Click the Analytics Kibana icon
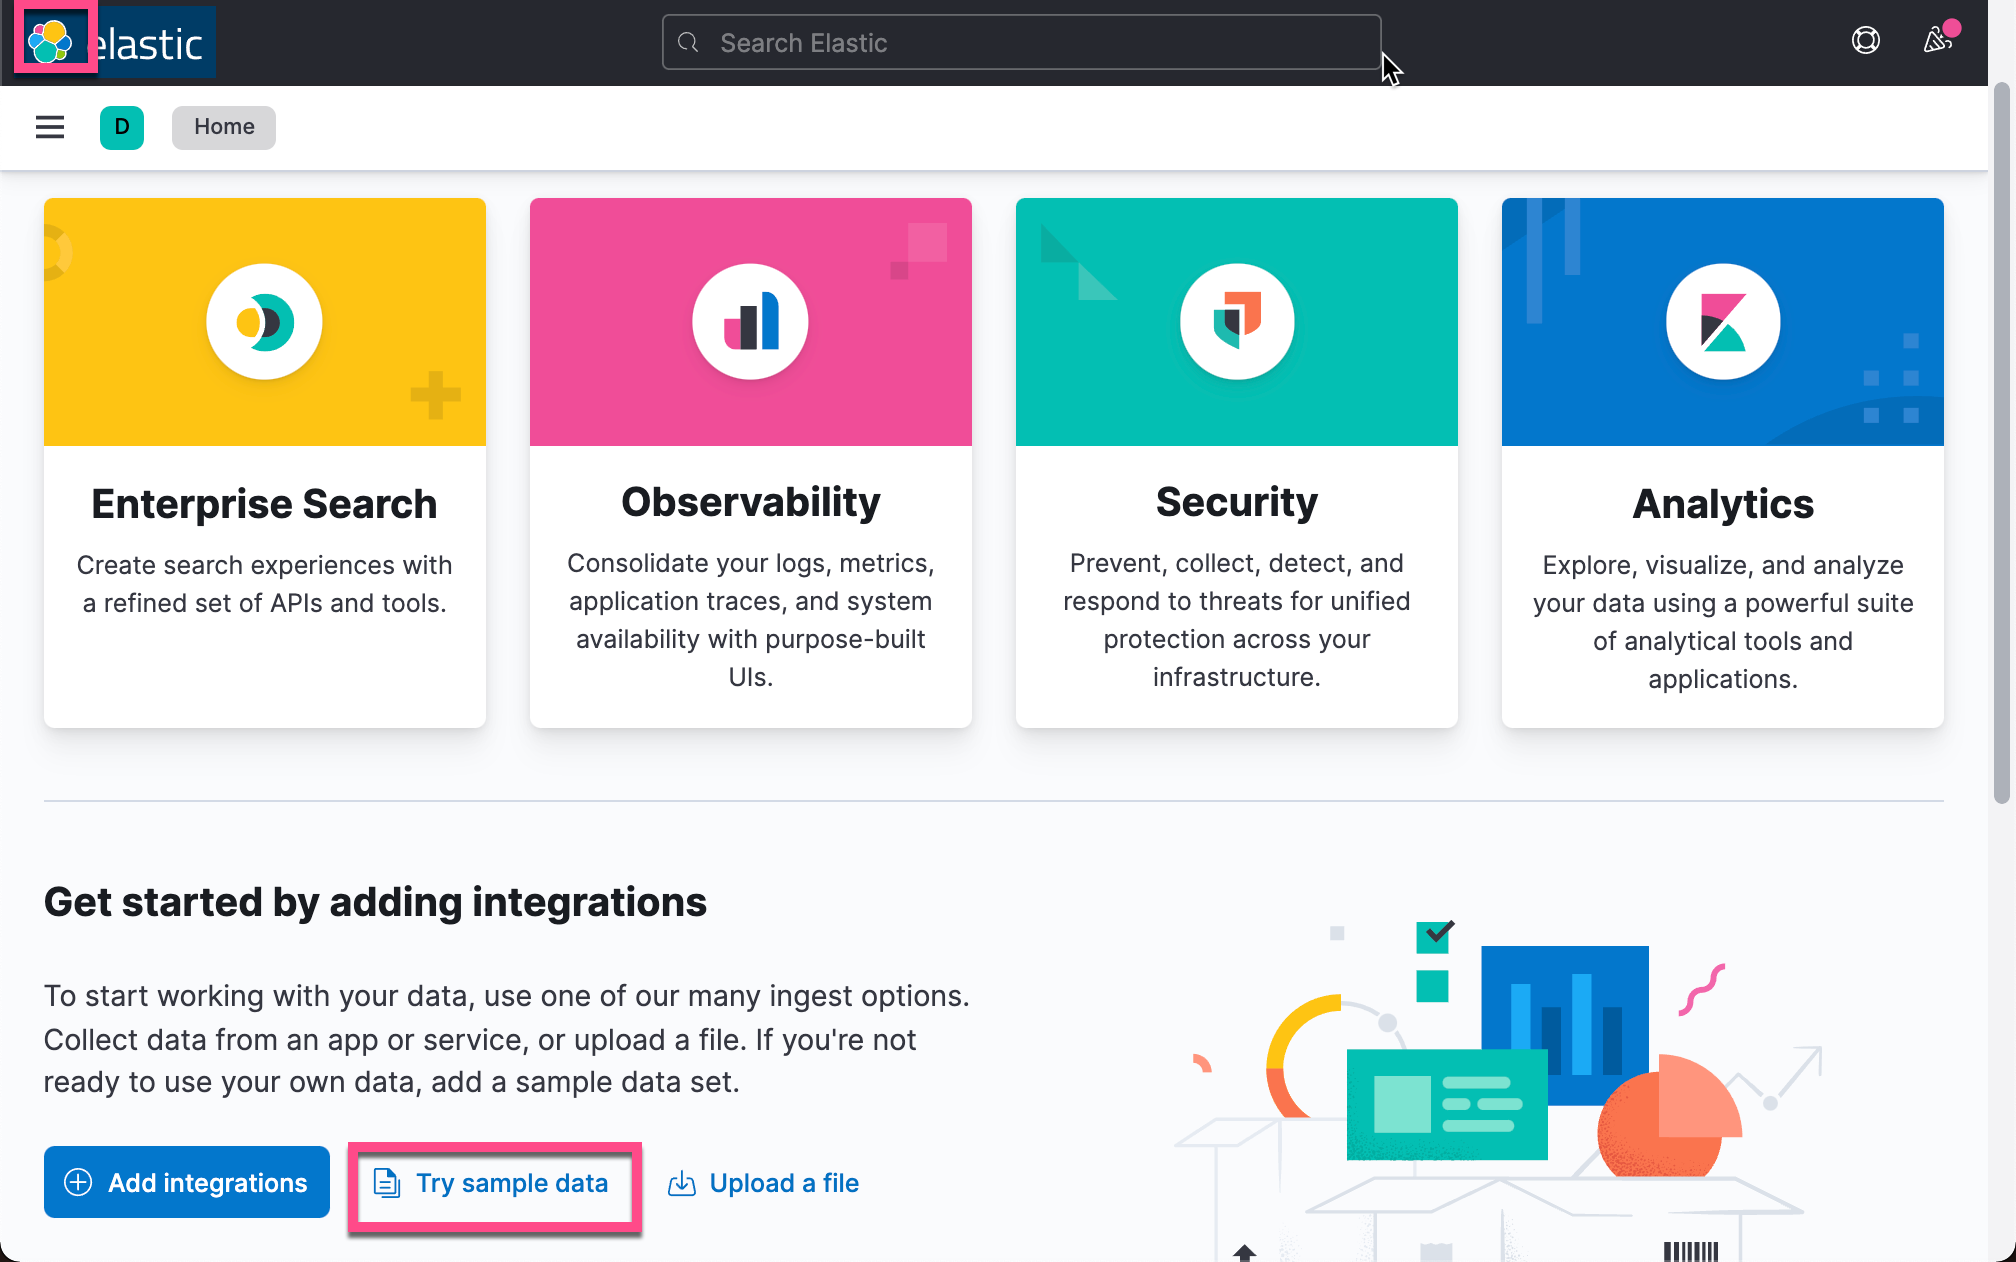This screenshot has height=1262, width=2016. click(x=1722, y=321)
